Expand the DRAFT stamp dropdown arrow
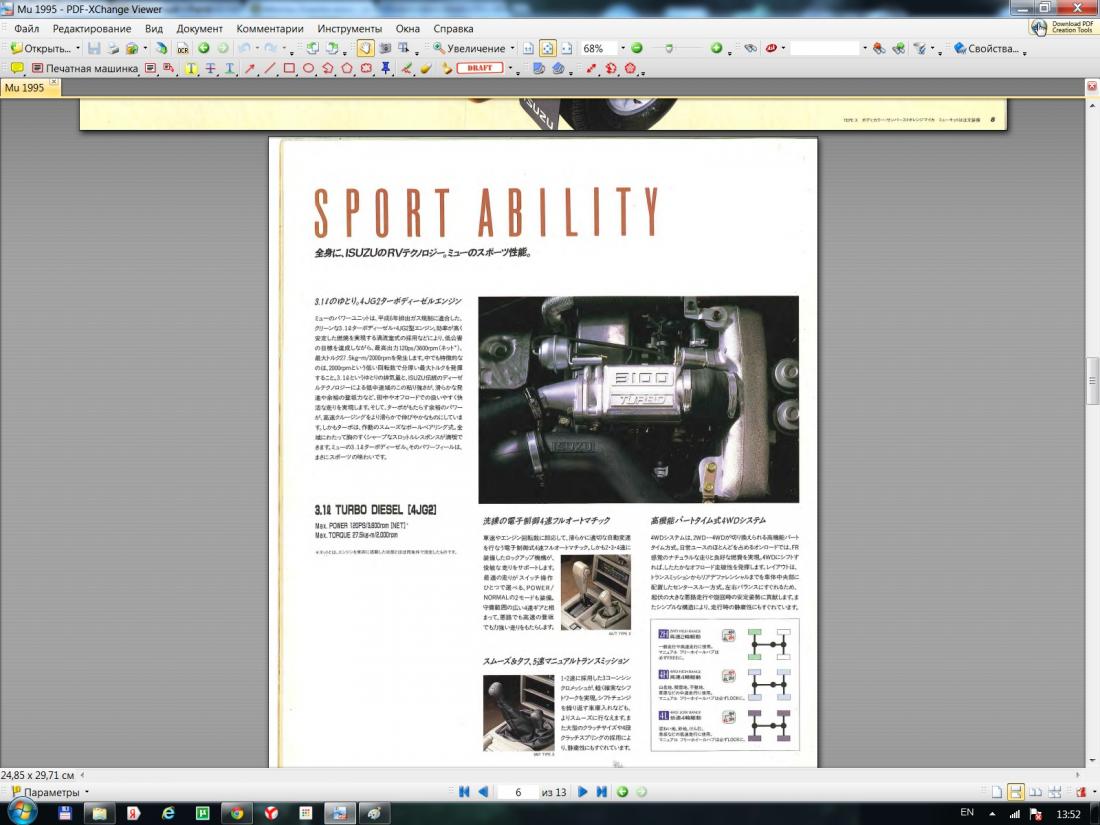The height and width of the screenshot is (825, 1100). coord(510,68)
